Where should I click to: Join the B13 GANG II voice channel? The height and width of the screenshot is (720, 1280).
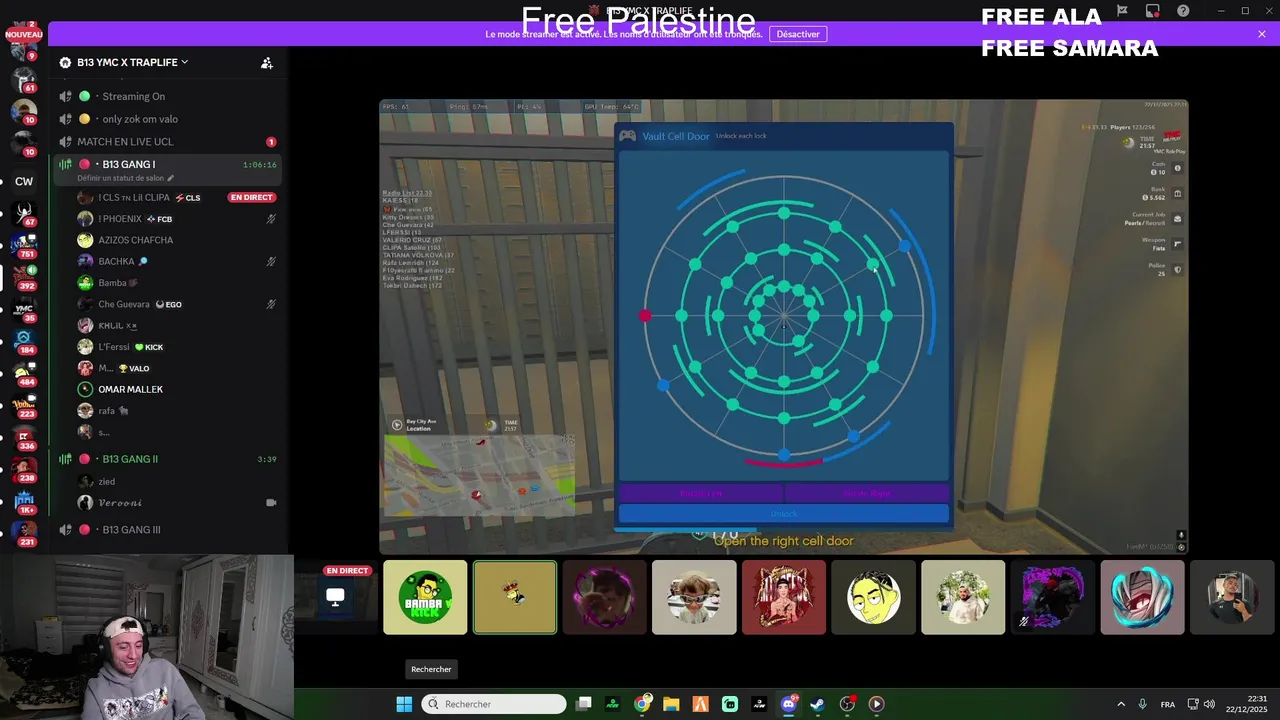pos(167,459)
